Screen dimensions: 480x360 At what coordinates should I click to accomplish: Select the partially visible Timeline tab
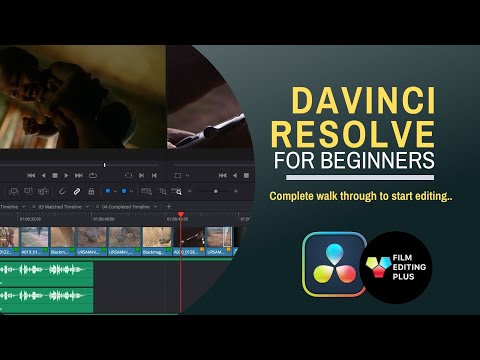[x=9, y=207]
